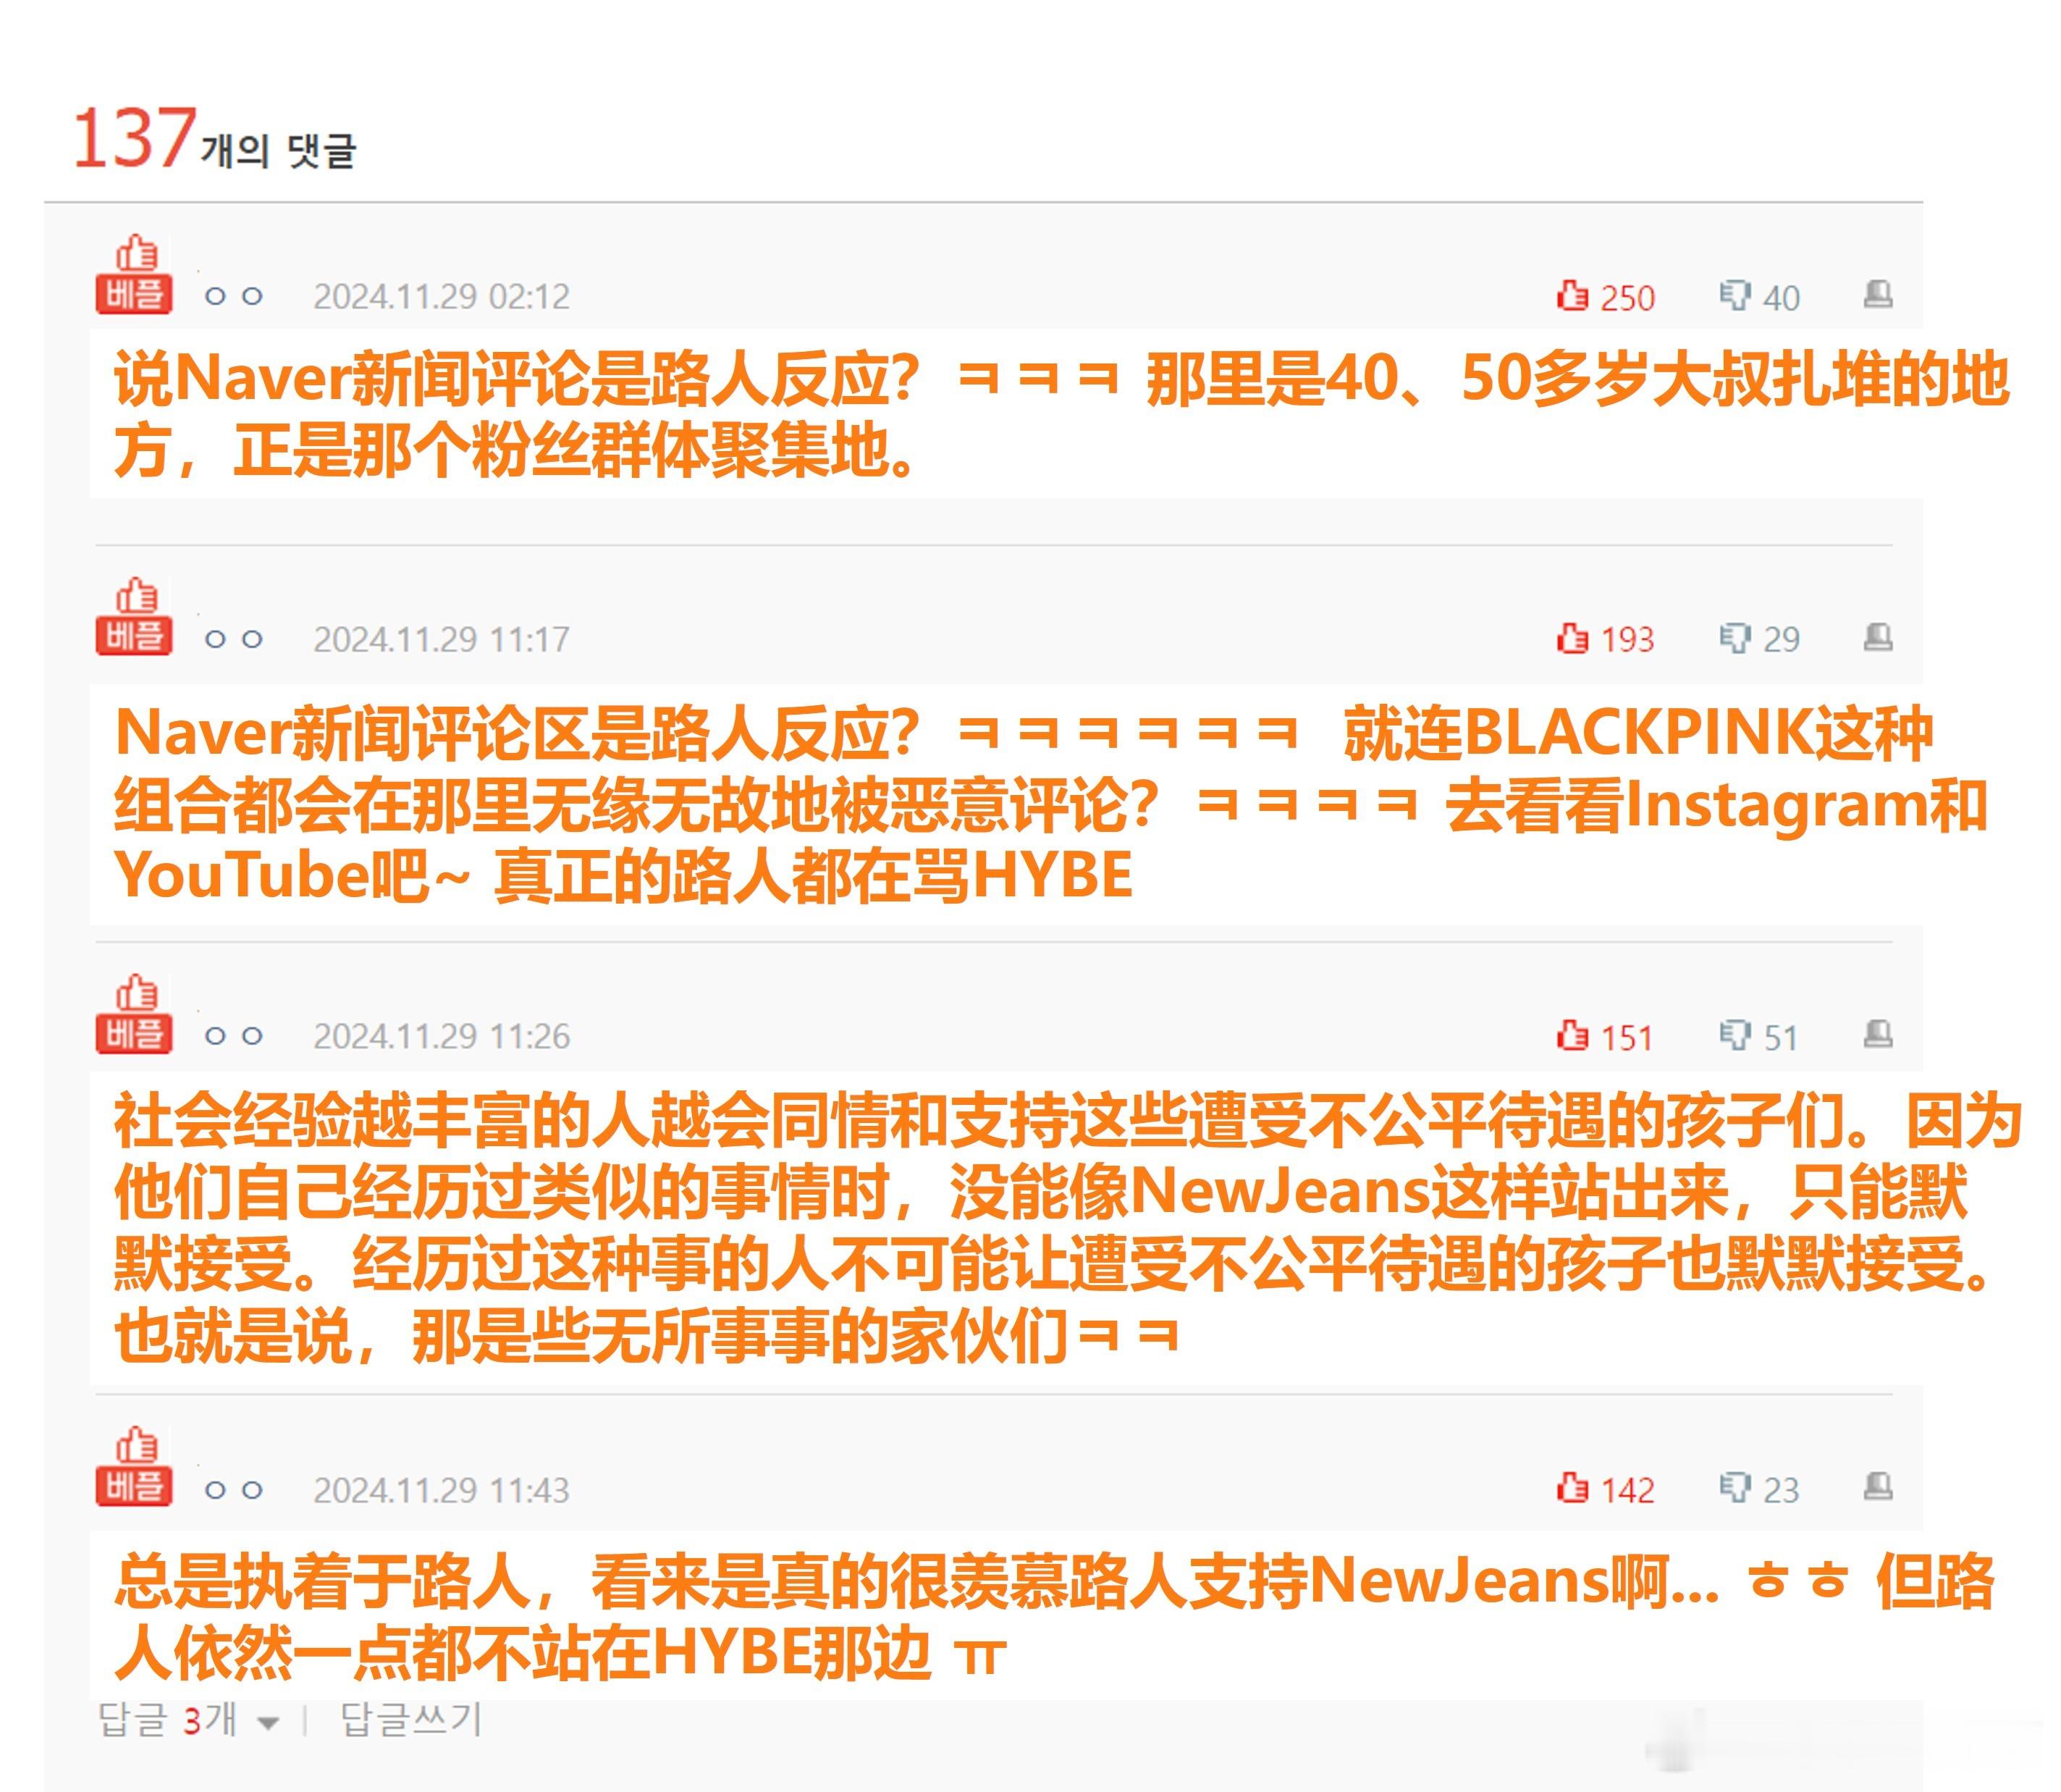Downvote the 11:26 comment showing 51
Viewport: 2061px width, 1792px height.
[1758, 1036]
